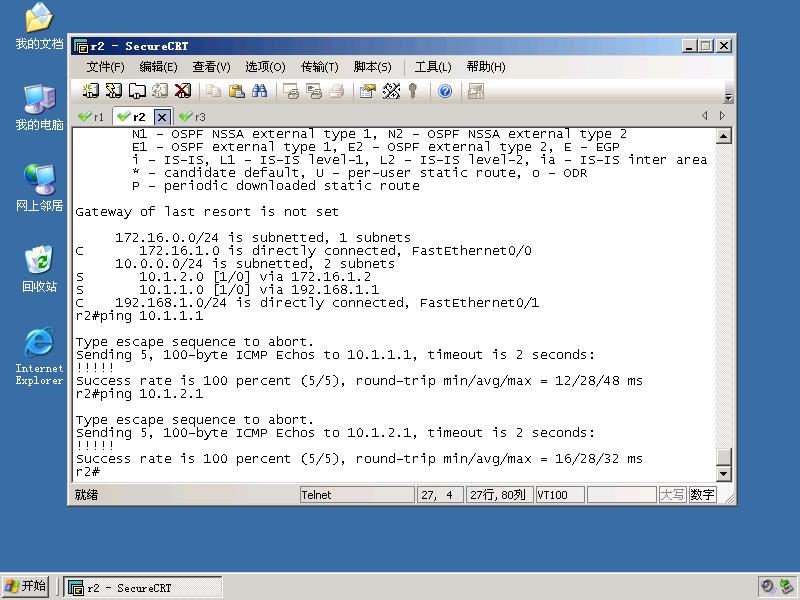
Task: Click the Disconnect red X icon
Action: (183, 91)
